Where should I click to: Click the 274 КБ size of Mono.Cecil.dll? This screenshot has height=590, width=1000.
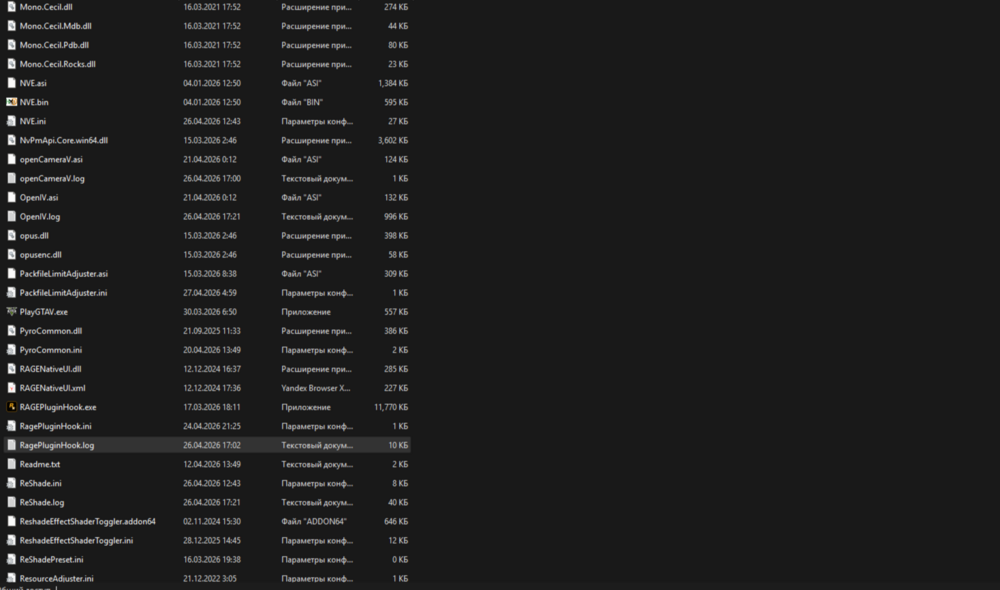point(396,7)
